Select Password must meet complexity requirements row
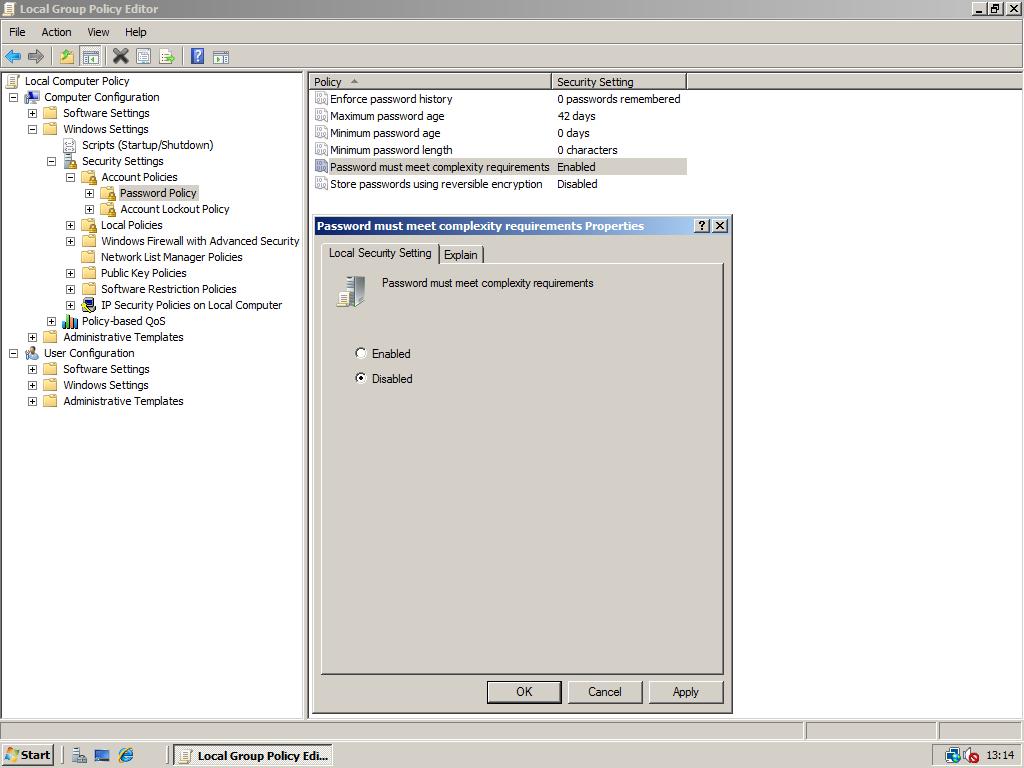 pyautogui.click(x=500, y=167)
